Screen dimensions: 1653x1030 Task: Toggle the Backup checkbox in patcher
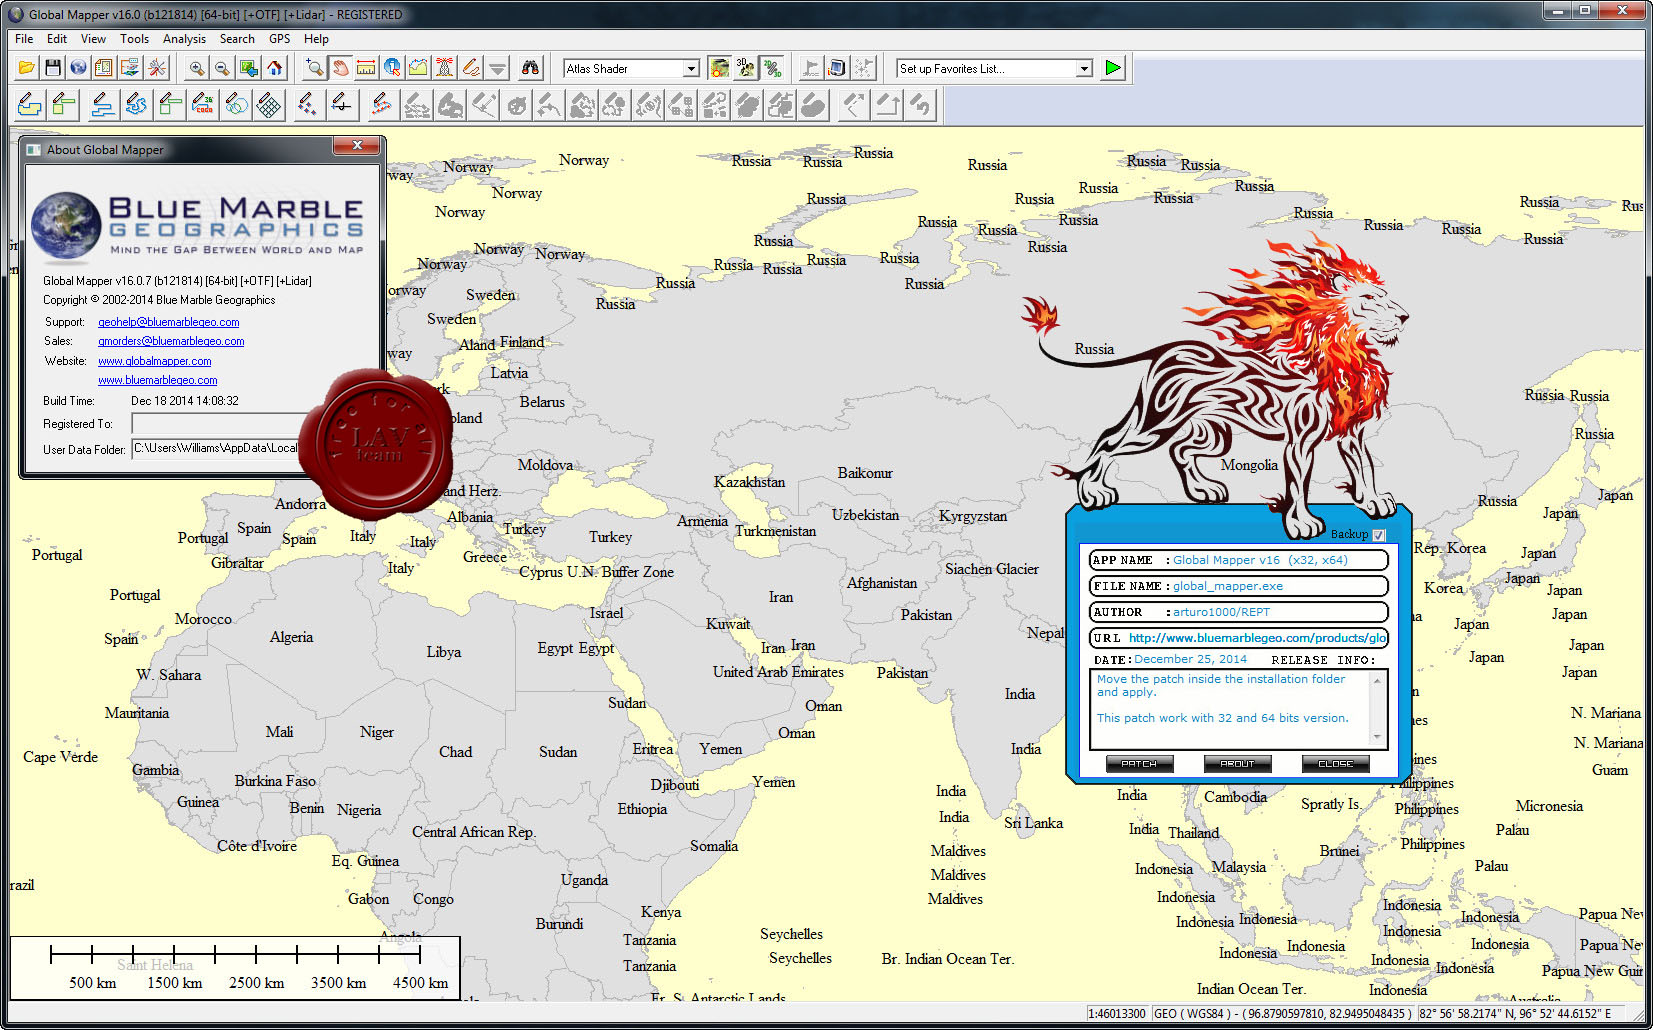tap(1379, 535)
